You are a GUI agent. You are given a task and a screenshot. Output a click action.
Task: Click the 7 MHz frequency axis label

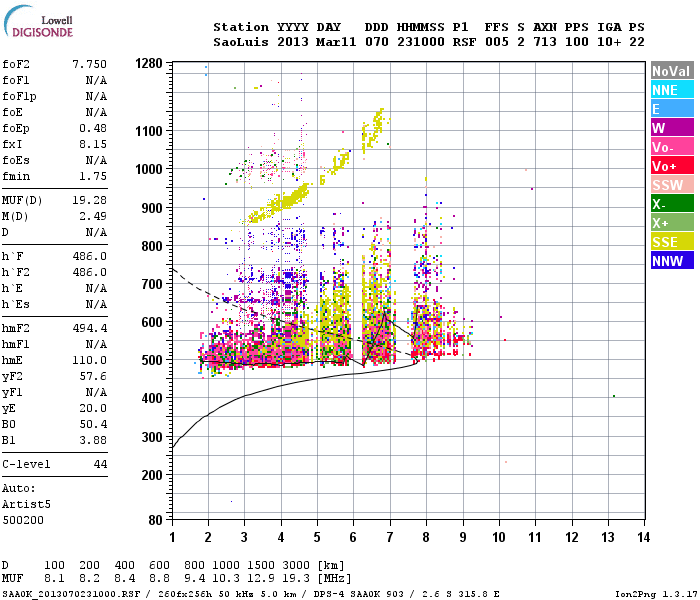(x=390, y=537)
